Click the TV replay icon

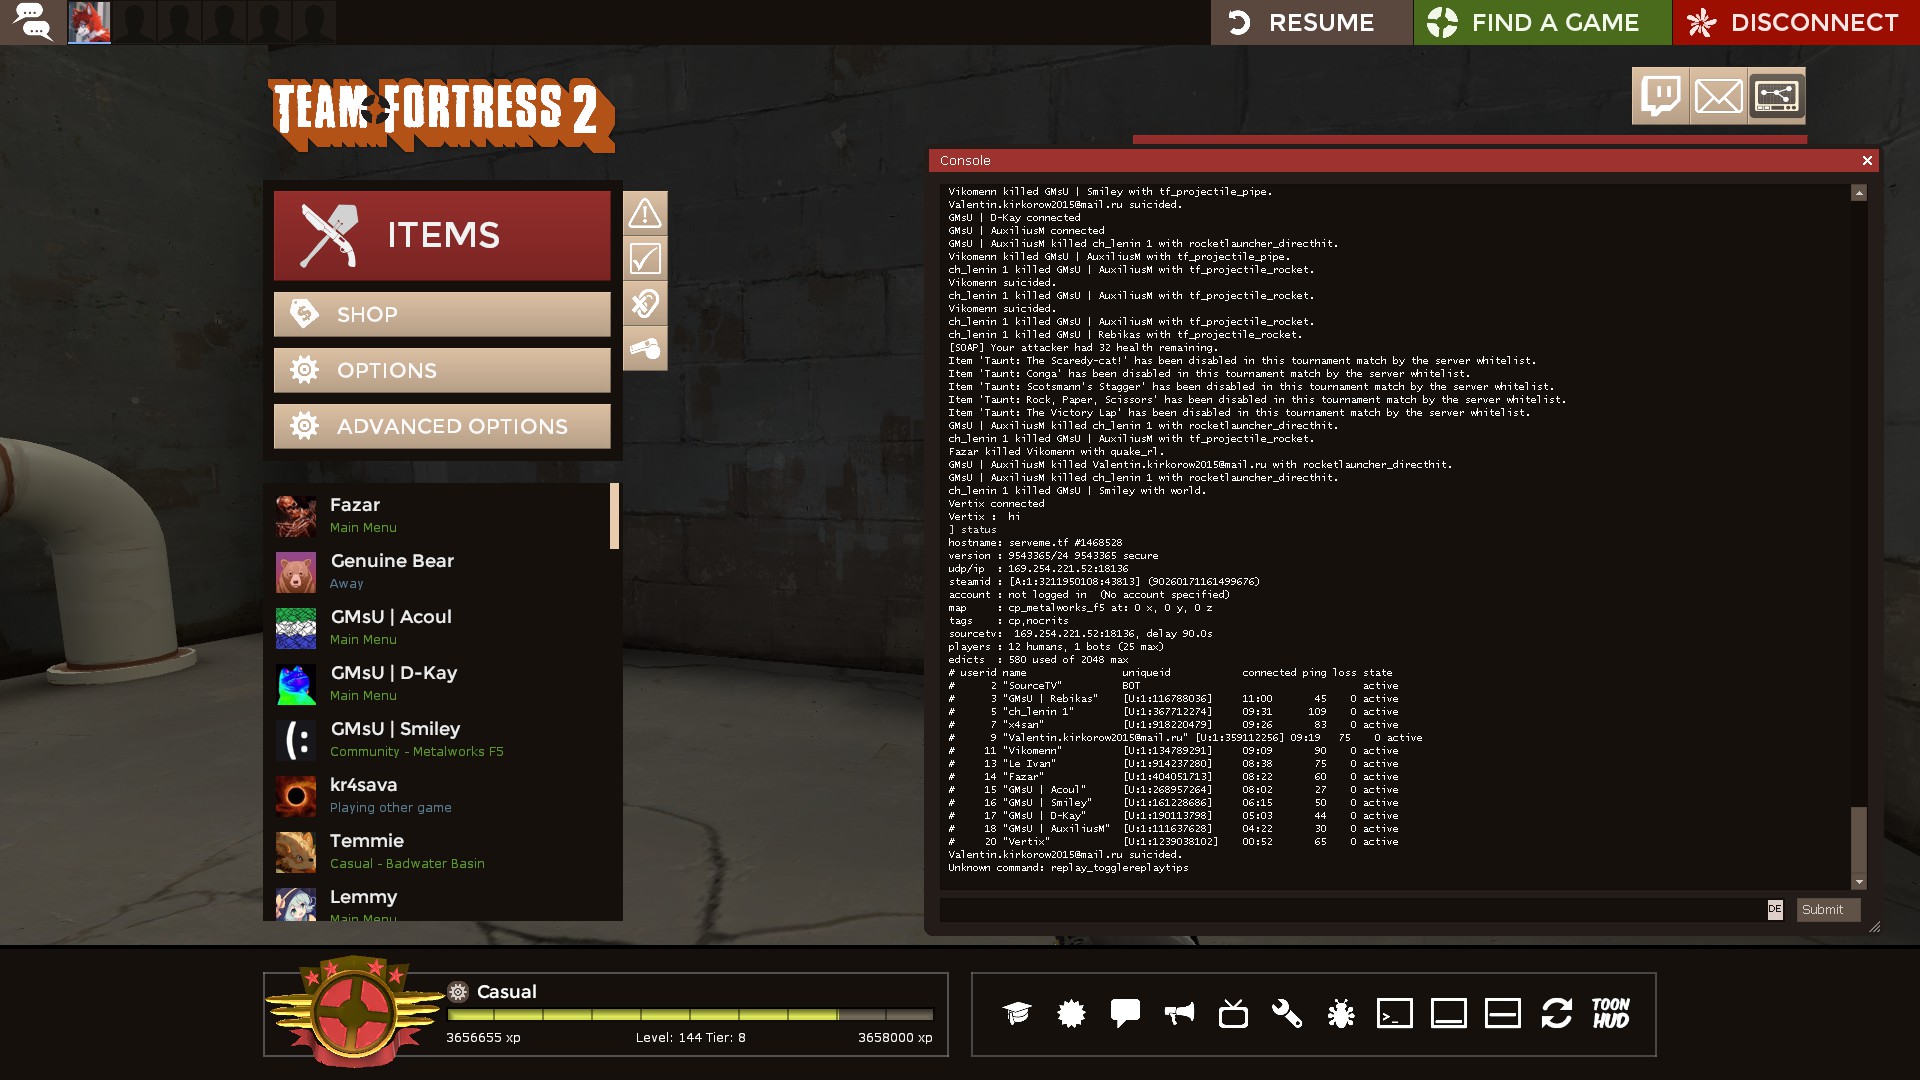point(1233,1014)
